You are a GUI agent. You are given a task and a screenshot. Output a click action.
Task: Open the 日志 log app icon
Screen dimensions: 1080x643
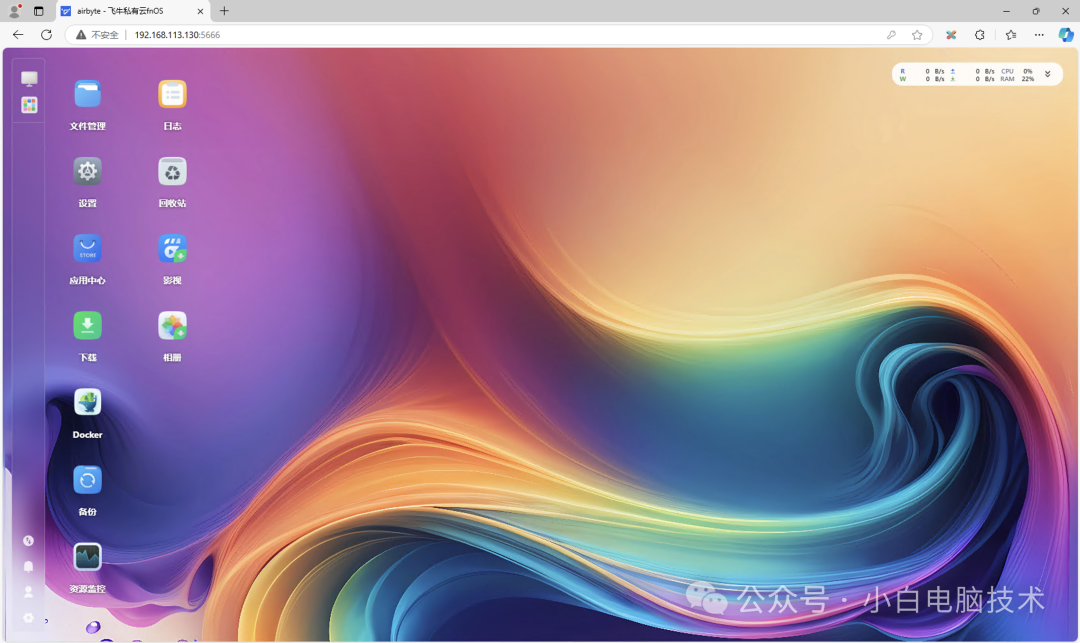tap(172, 94)
